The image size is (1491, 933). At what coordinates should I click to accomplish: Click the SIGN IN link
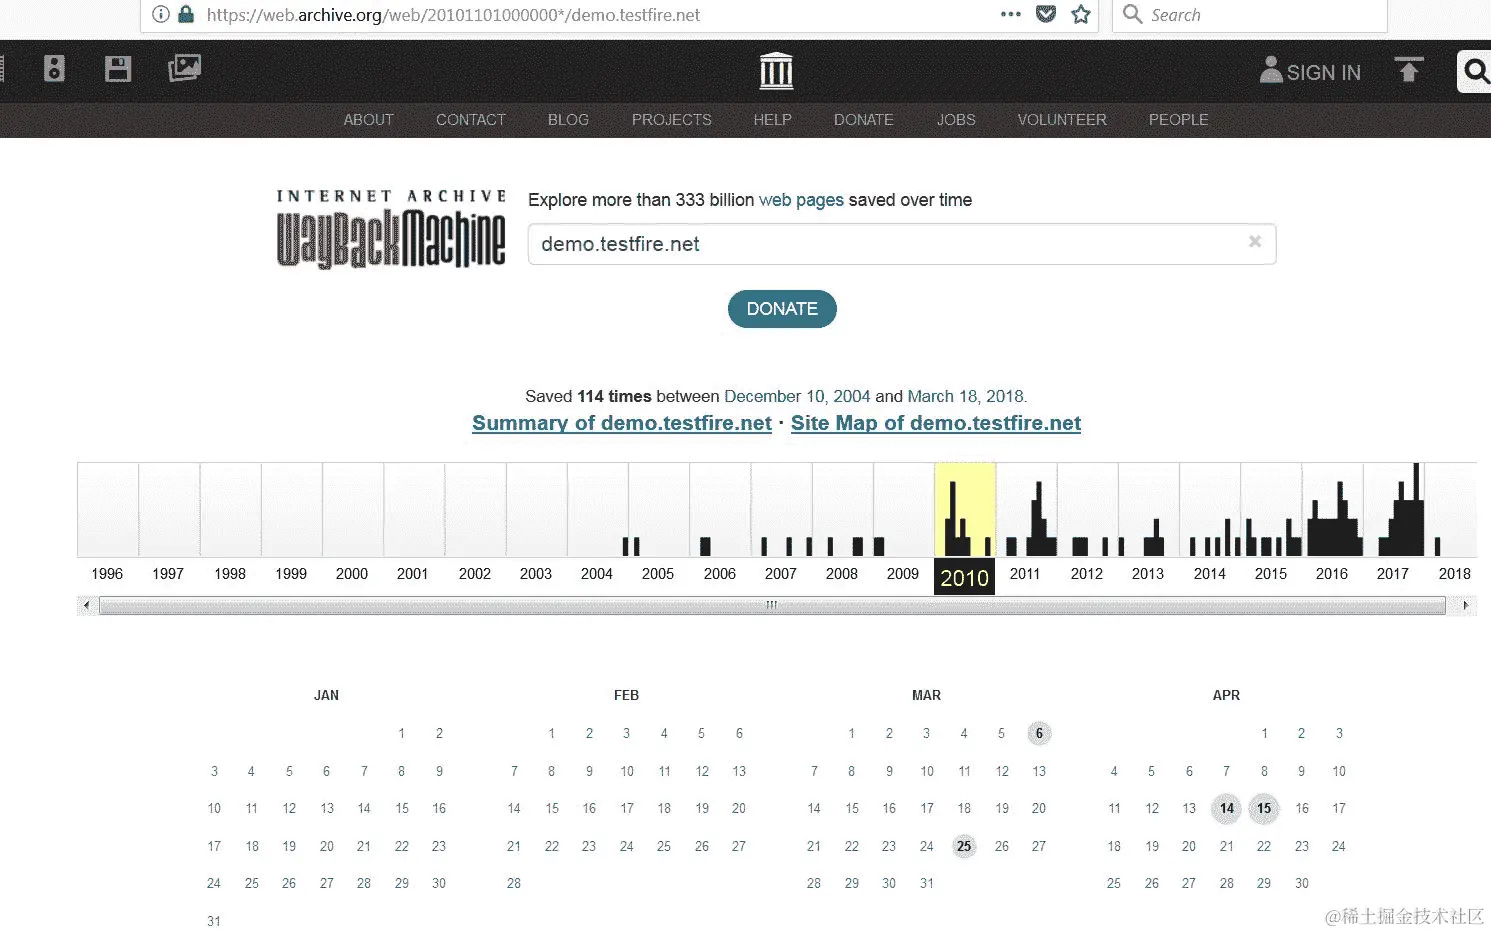tap(1323, 72)
